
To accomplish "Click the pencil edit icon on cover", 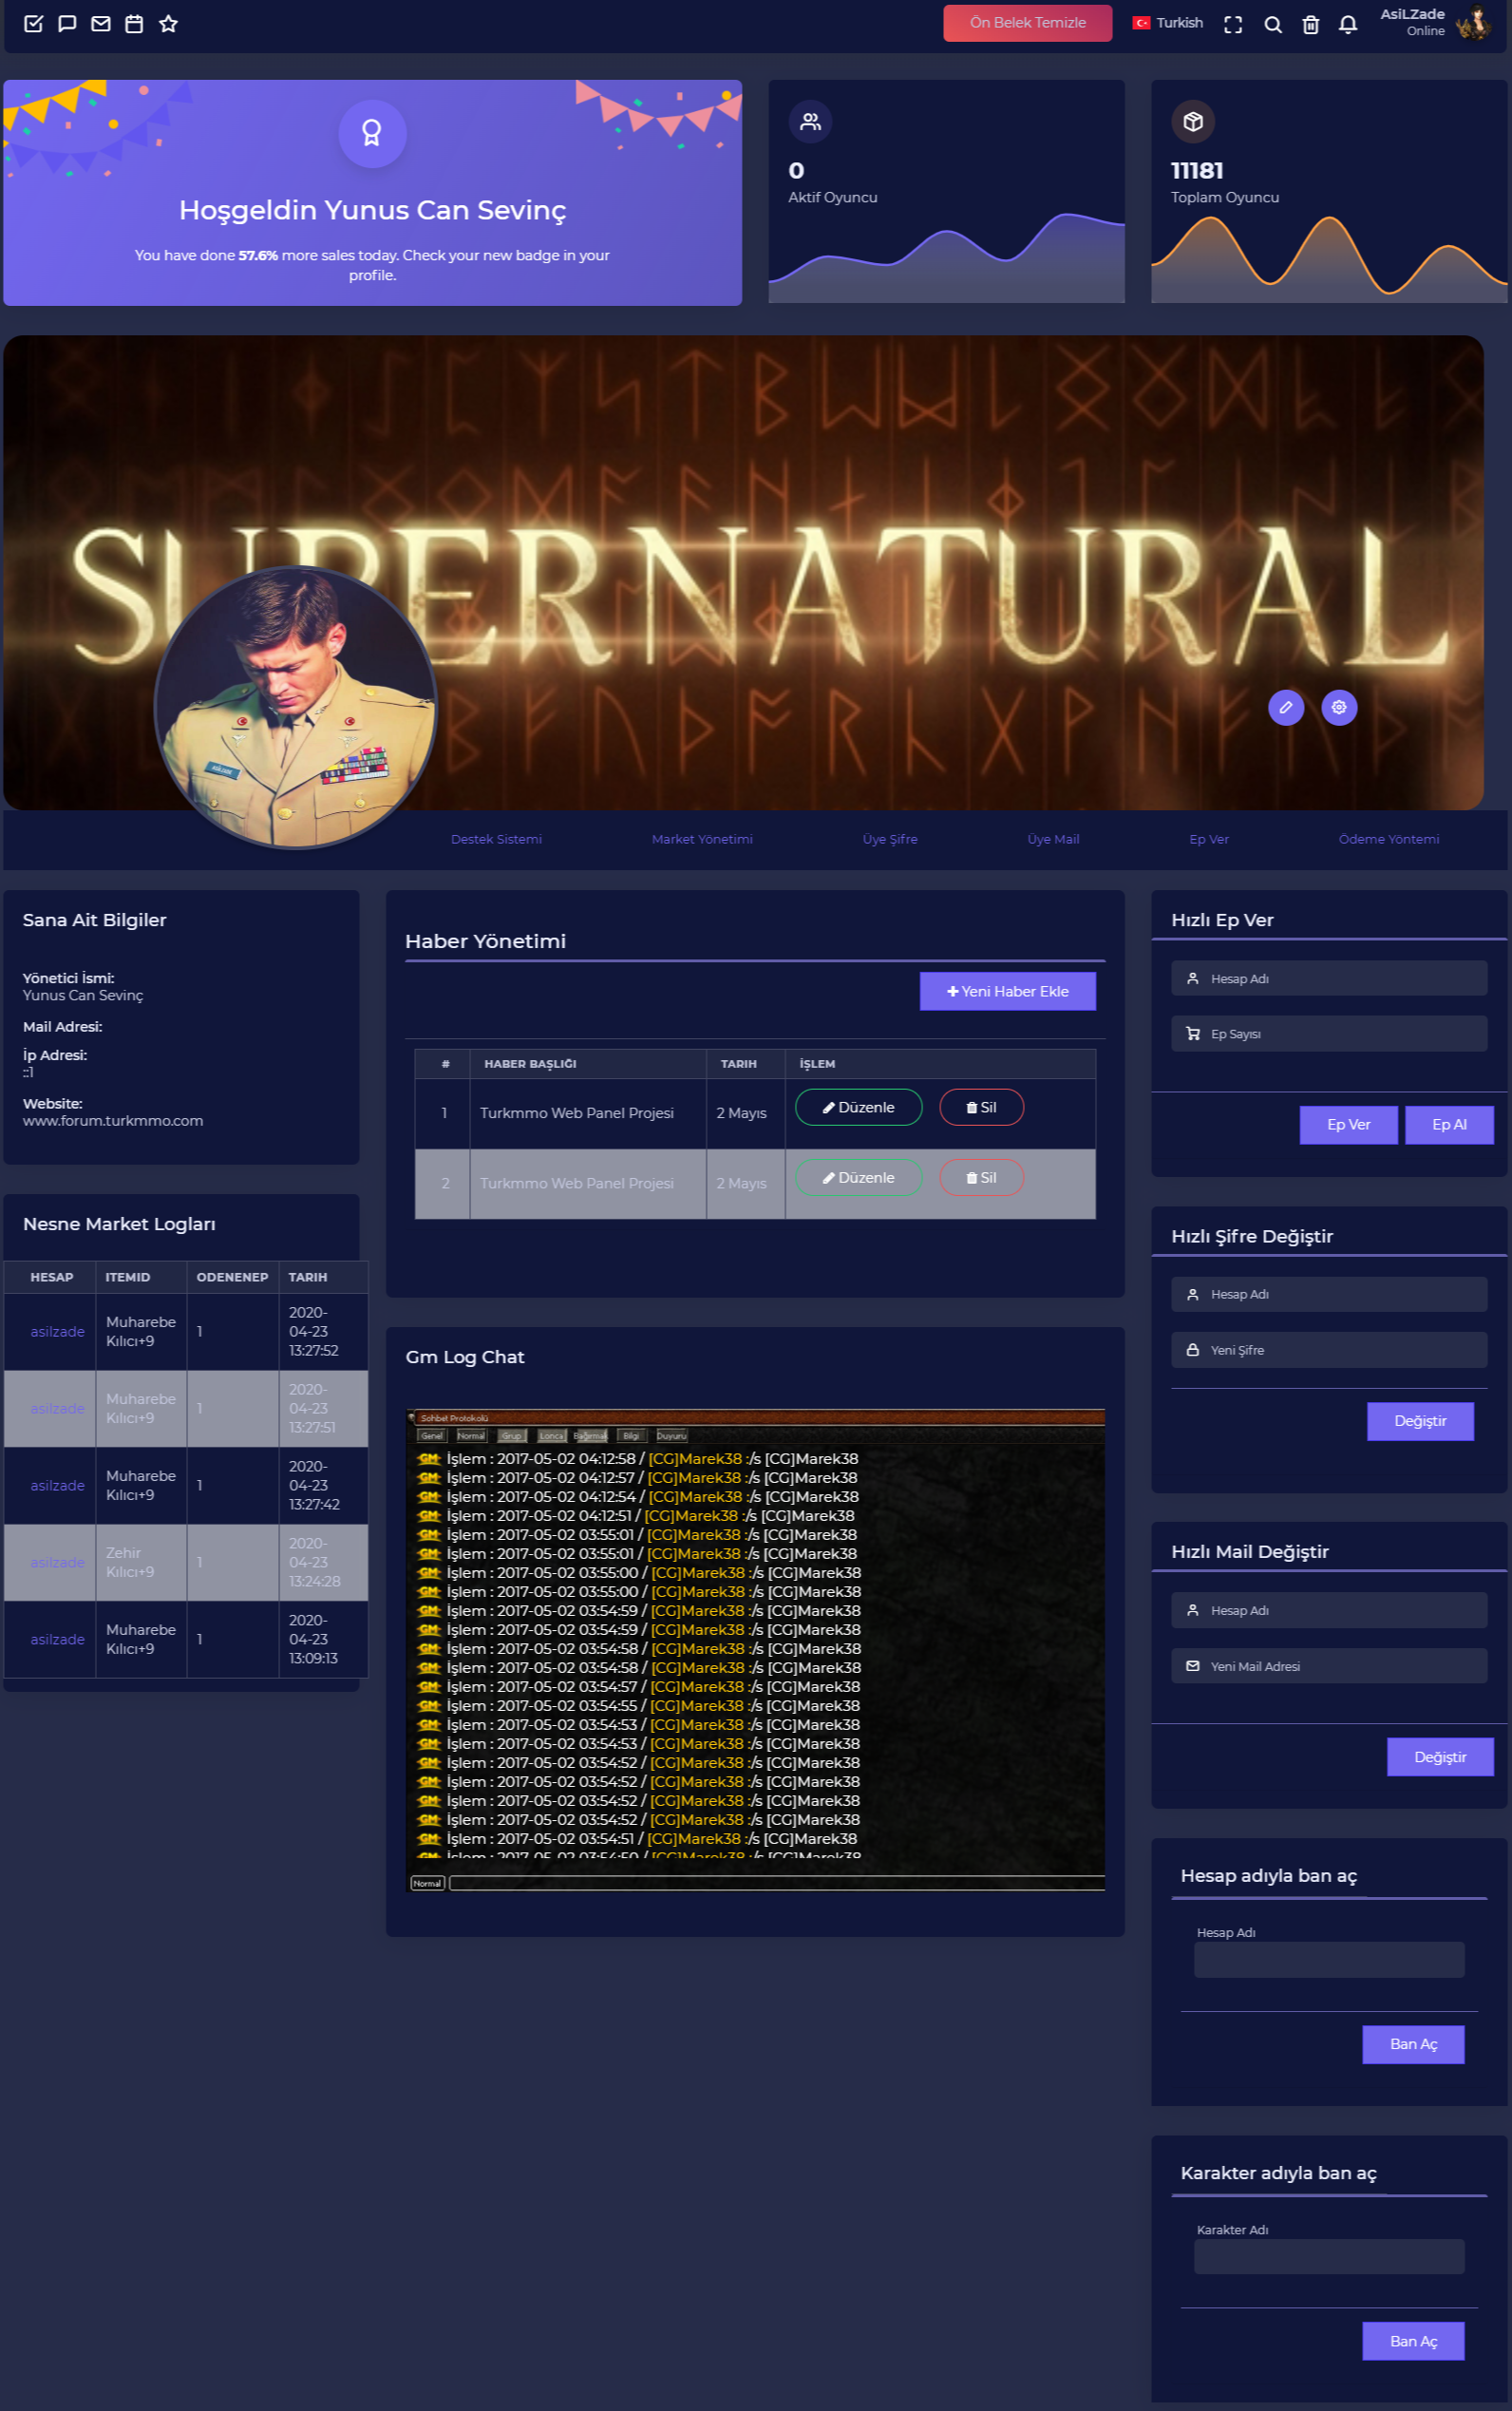I will (1286, 707).
